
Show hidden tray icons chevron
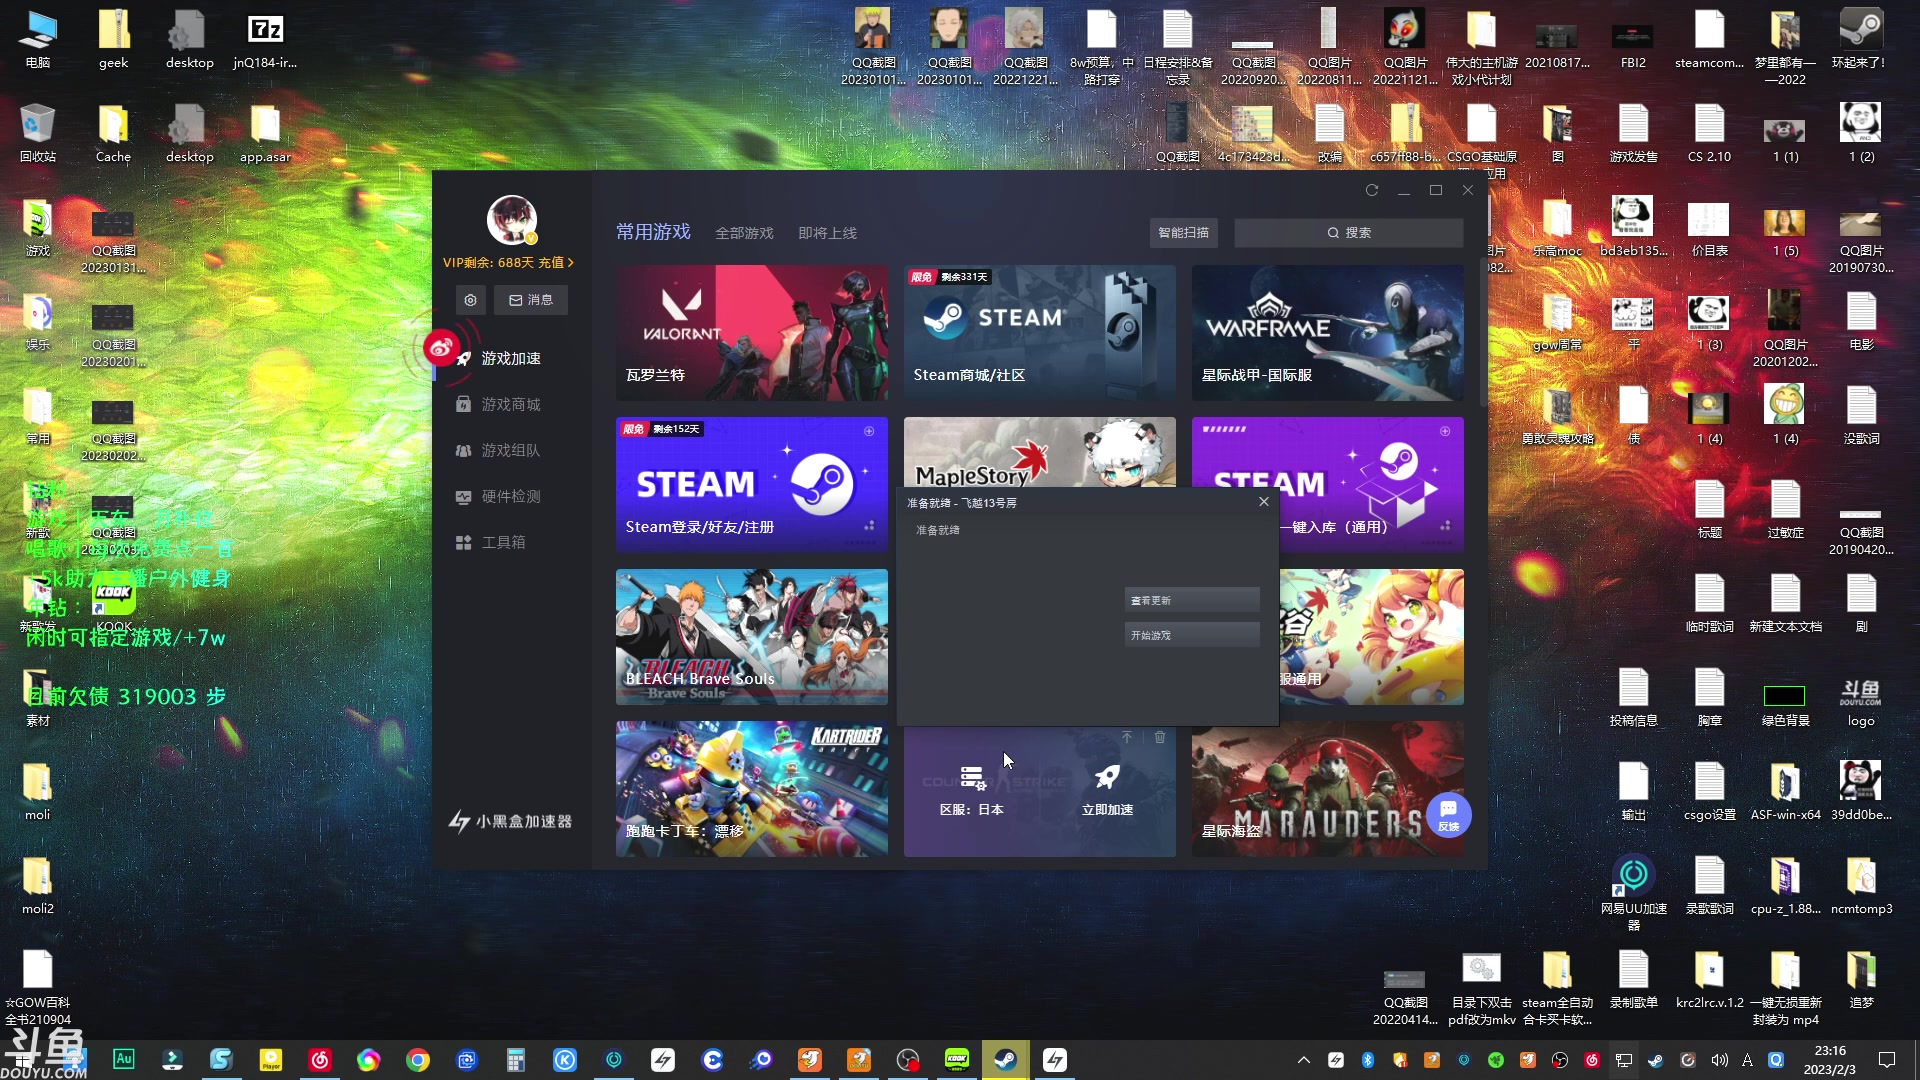(1303, 1060)
